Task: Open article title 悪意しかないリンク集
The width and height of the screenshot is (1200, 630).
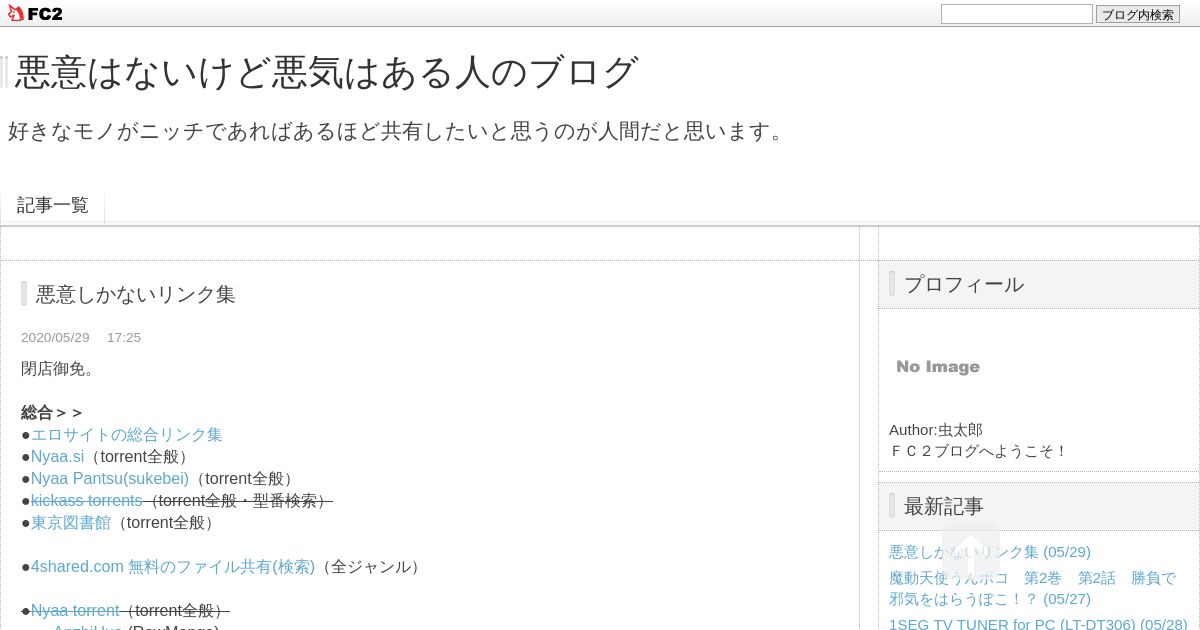Action: (x=136, y=294)
